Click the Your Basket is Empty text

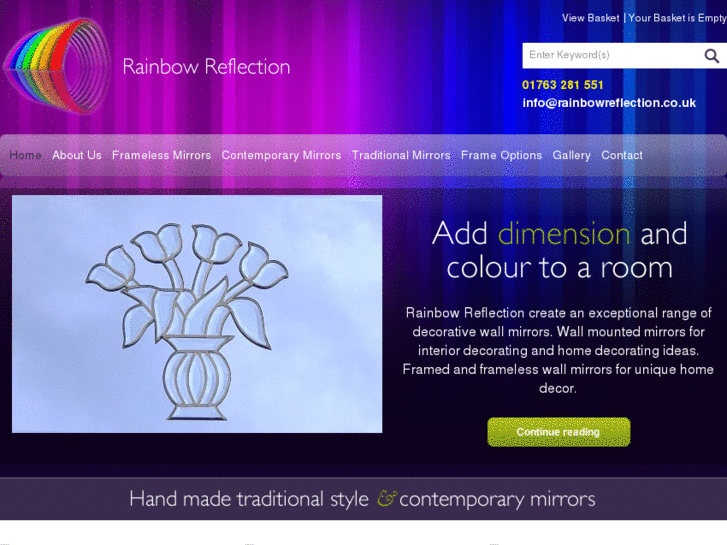coord(677,18)
